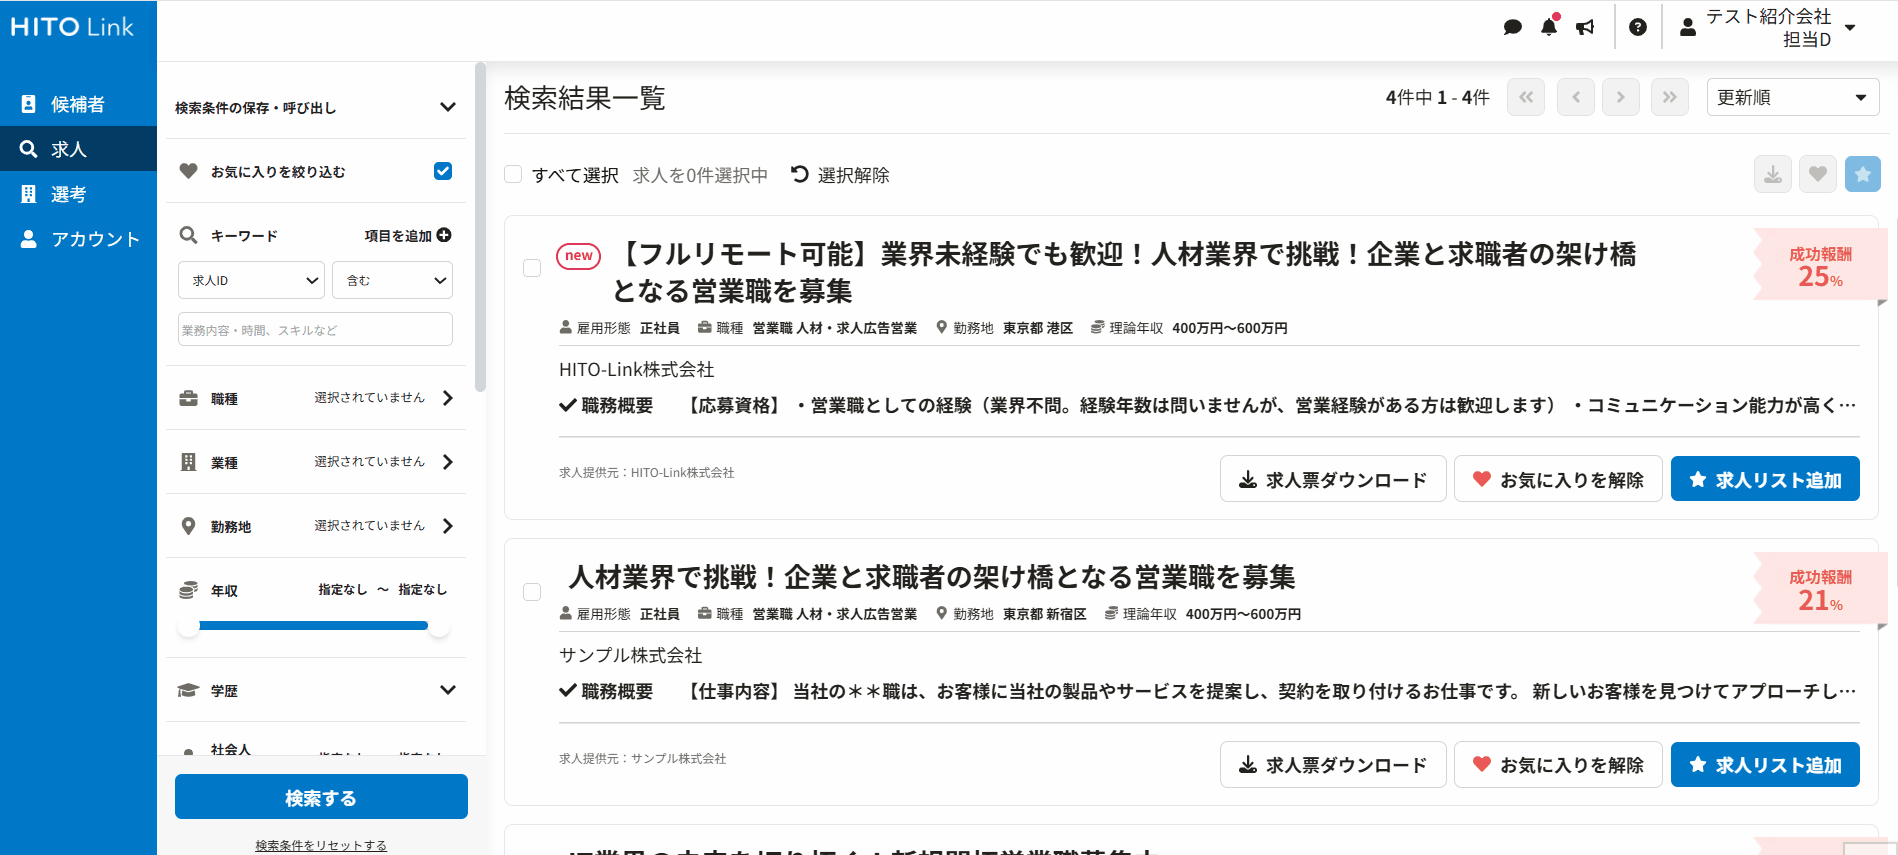The height and width of the screenshot is (855, 1898).
Task: Click the heart icon beside お気に入りを絞り込む
Action: tap(188, 171)
